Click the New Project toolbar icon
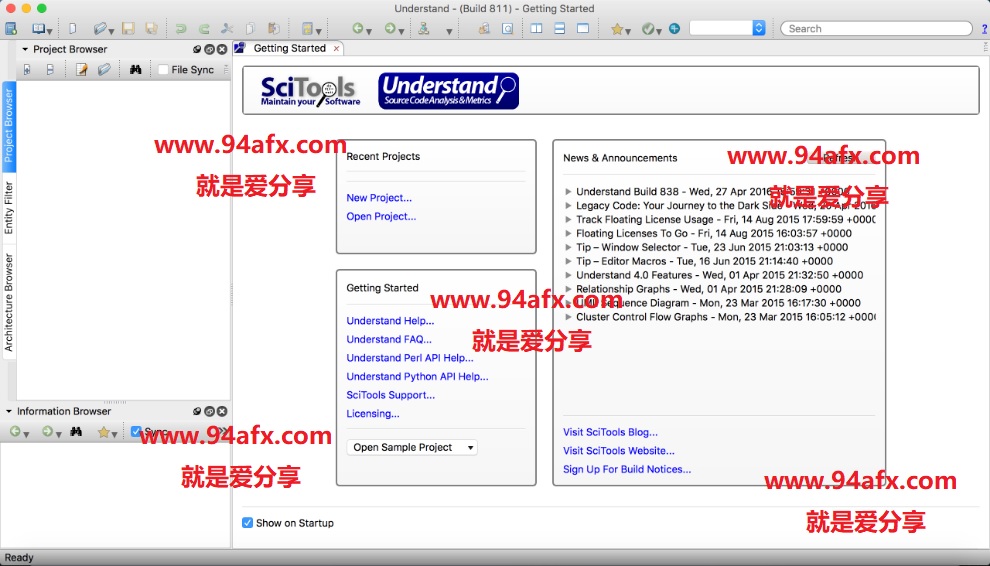This screenshot has height=566, width=990. (11, 28)
